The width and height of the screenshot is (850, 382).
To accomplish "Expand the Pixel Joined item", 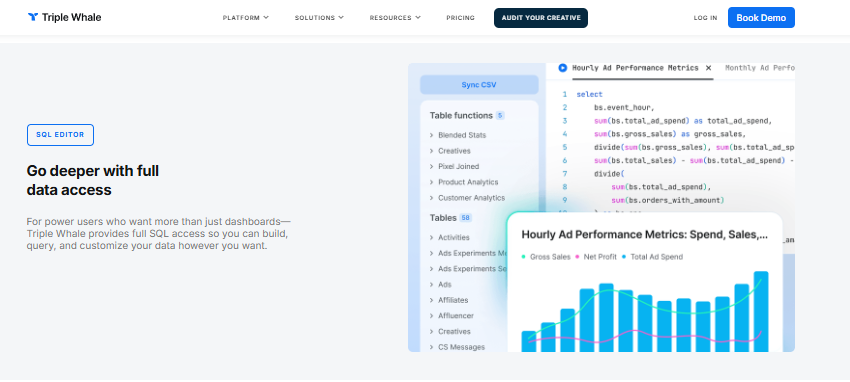I will (x=454, y=166).
